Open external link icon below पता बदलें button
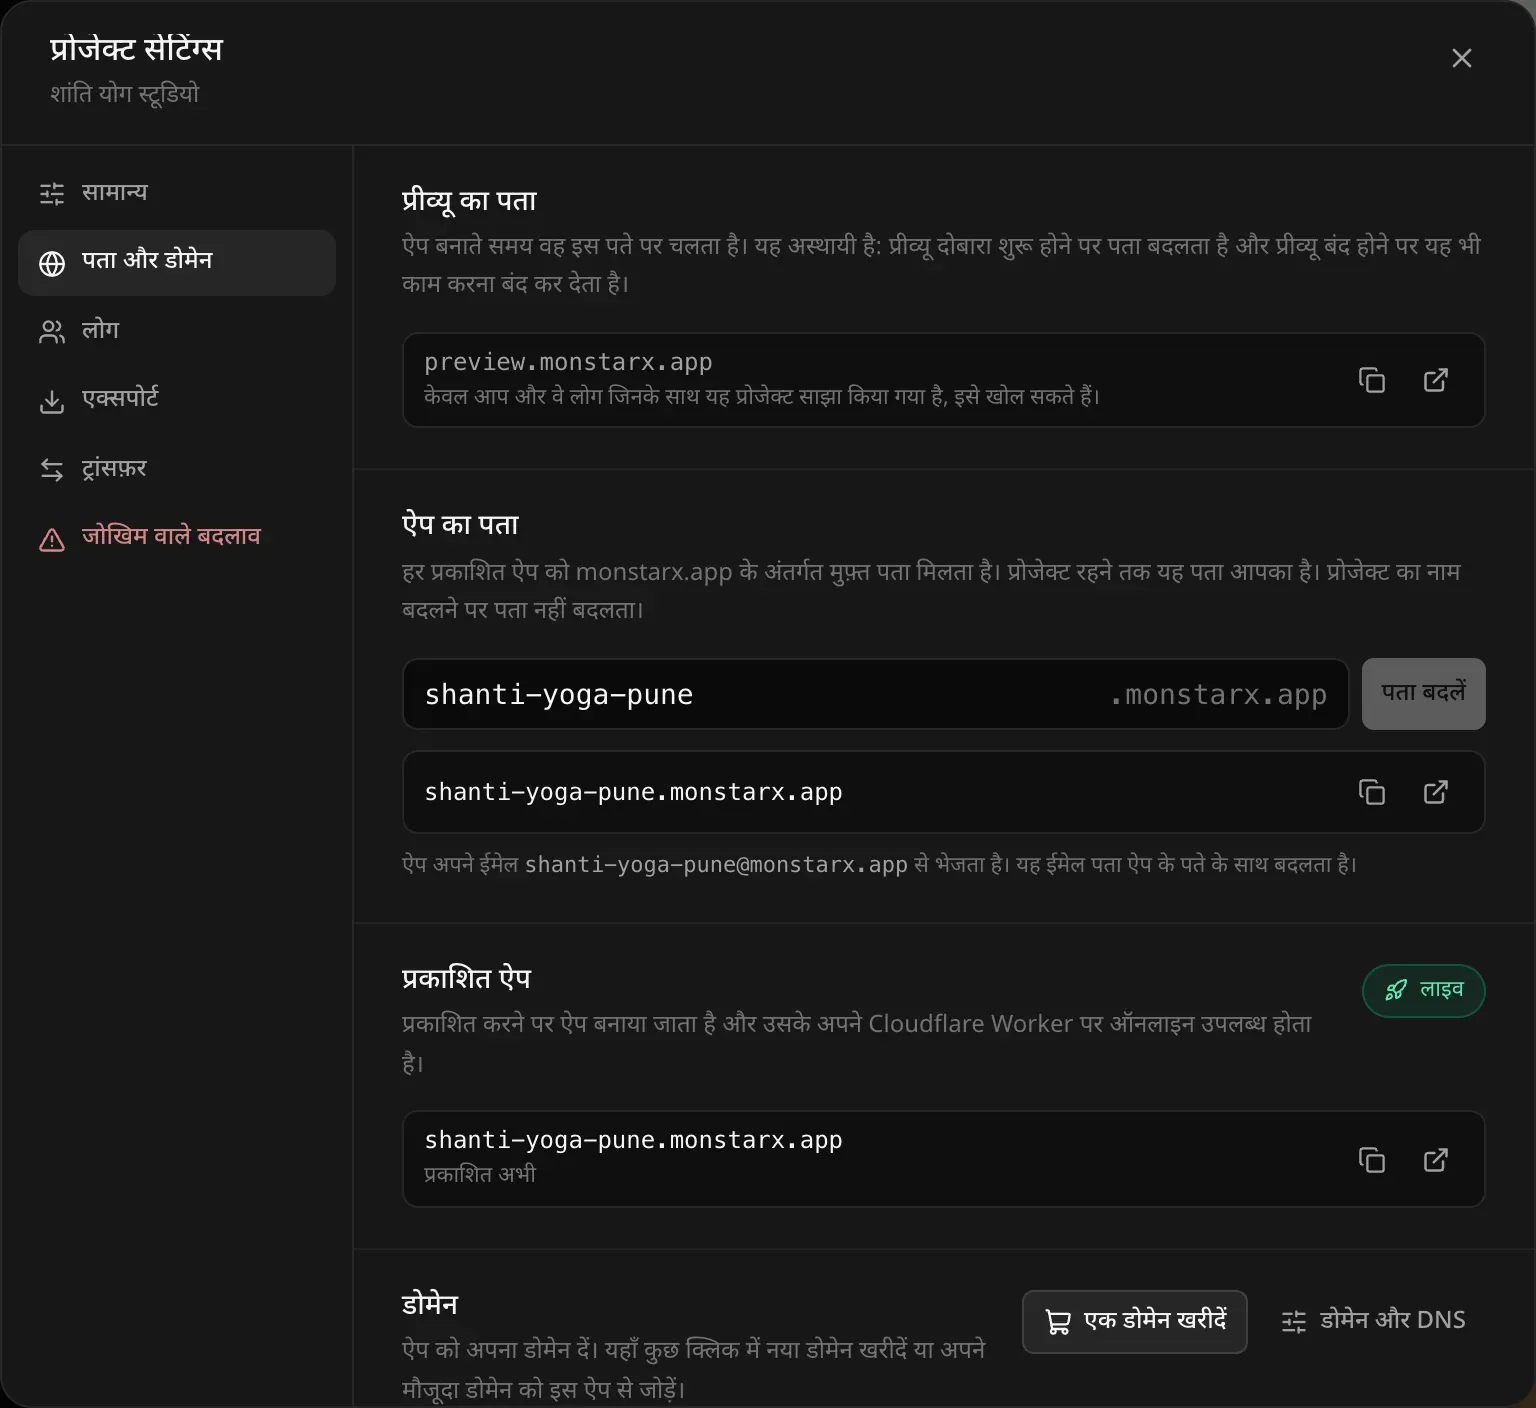This screenshot has height=1408, width=1536. [1436, 792]
